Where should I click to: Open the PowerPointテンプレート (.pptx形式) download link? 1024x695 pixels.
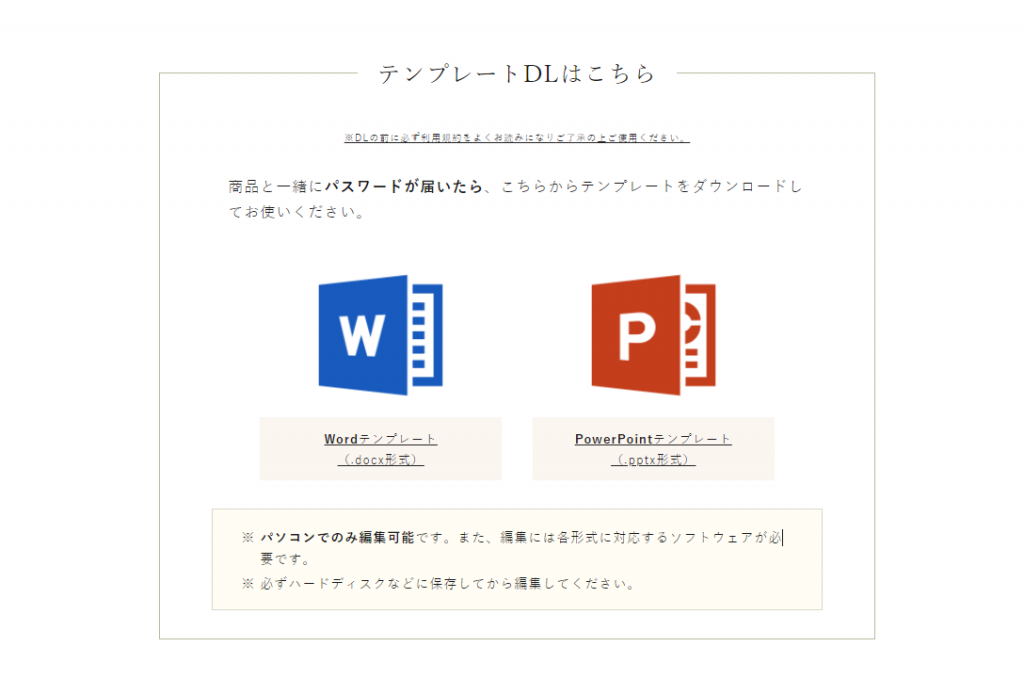tap(651, 438)
